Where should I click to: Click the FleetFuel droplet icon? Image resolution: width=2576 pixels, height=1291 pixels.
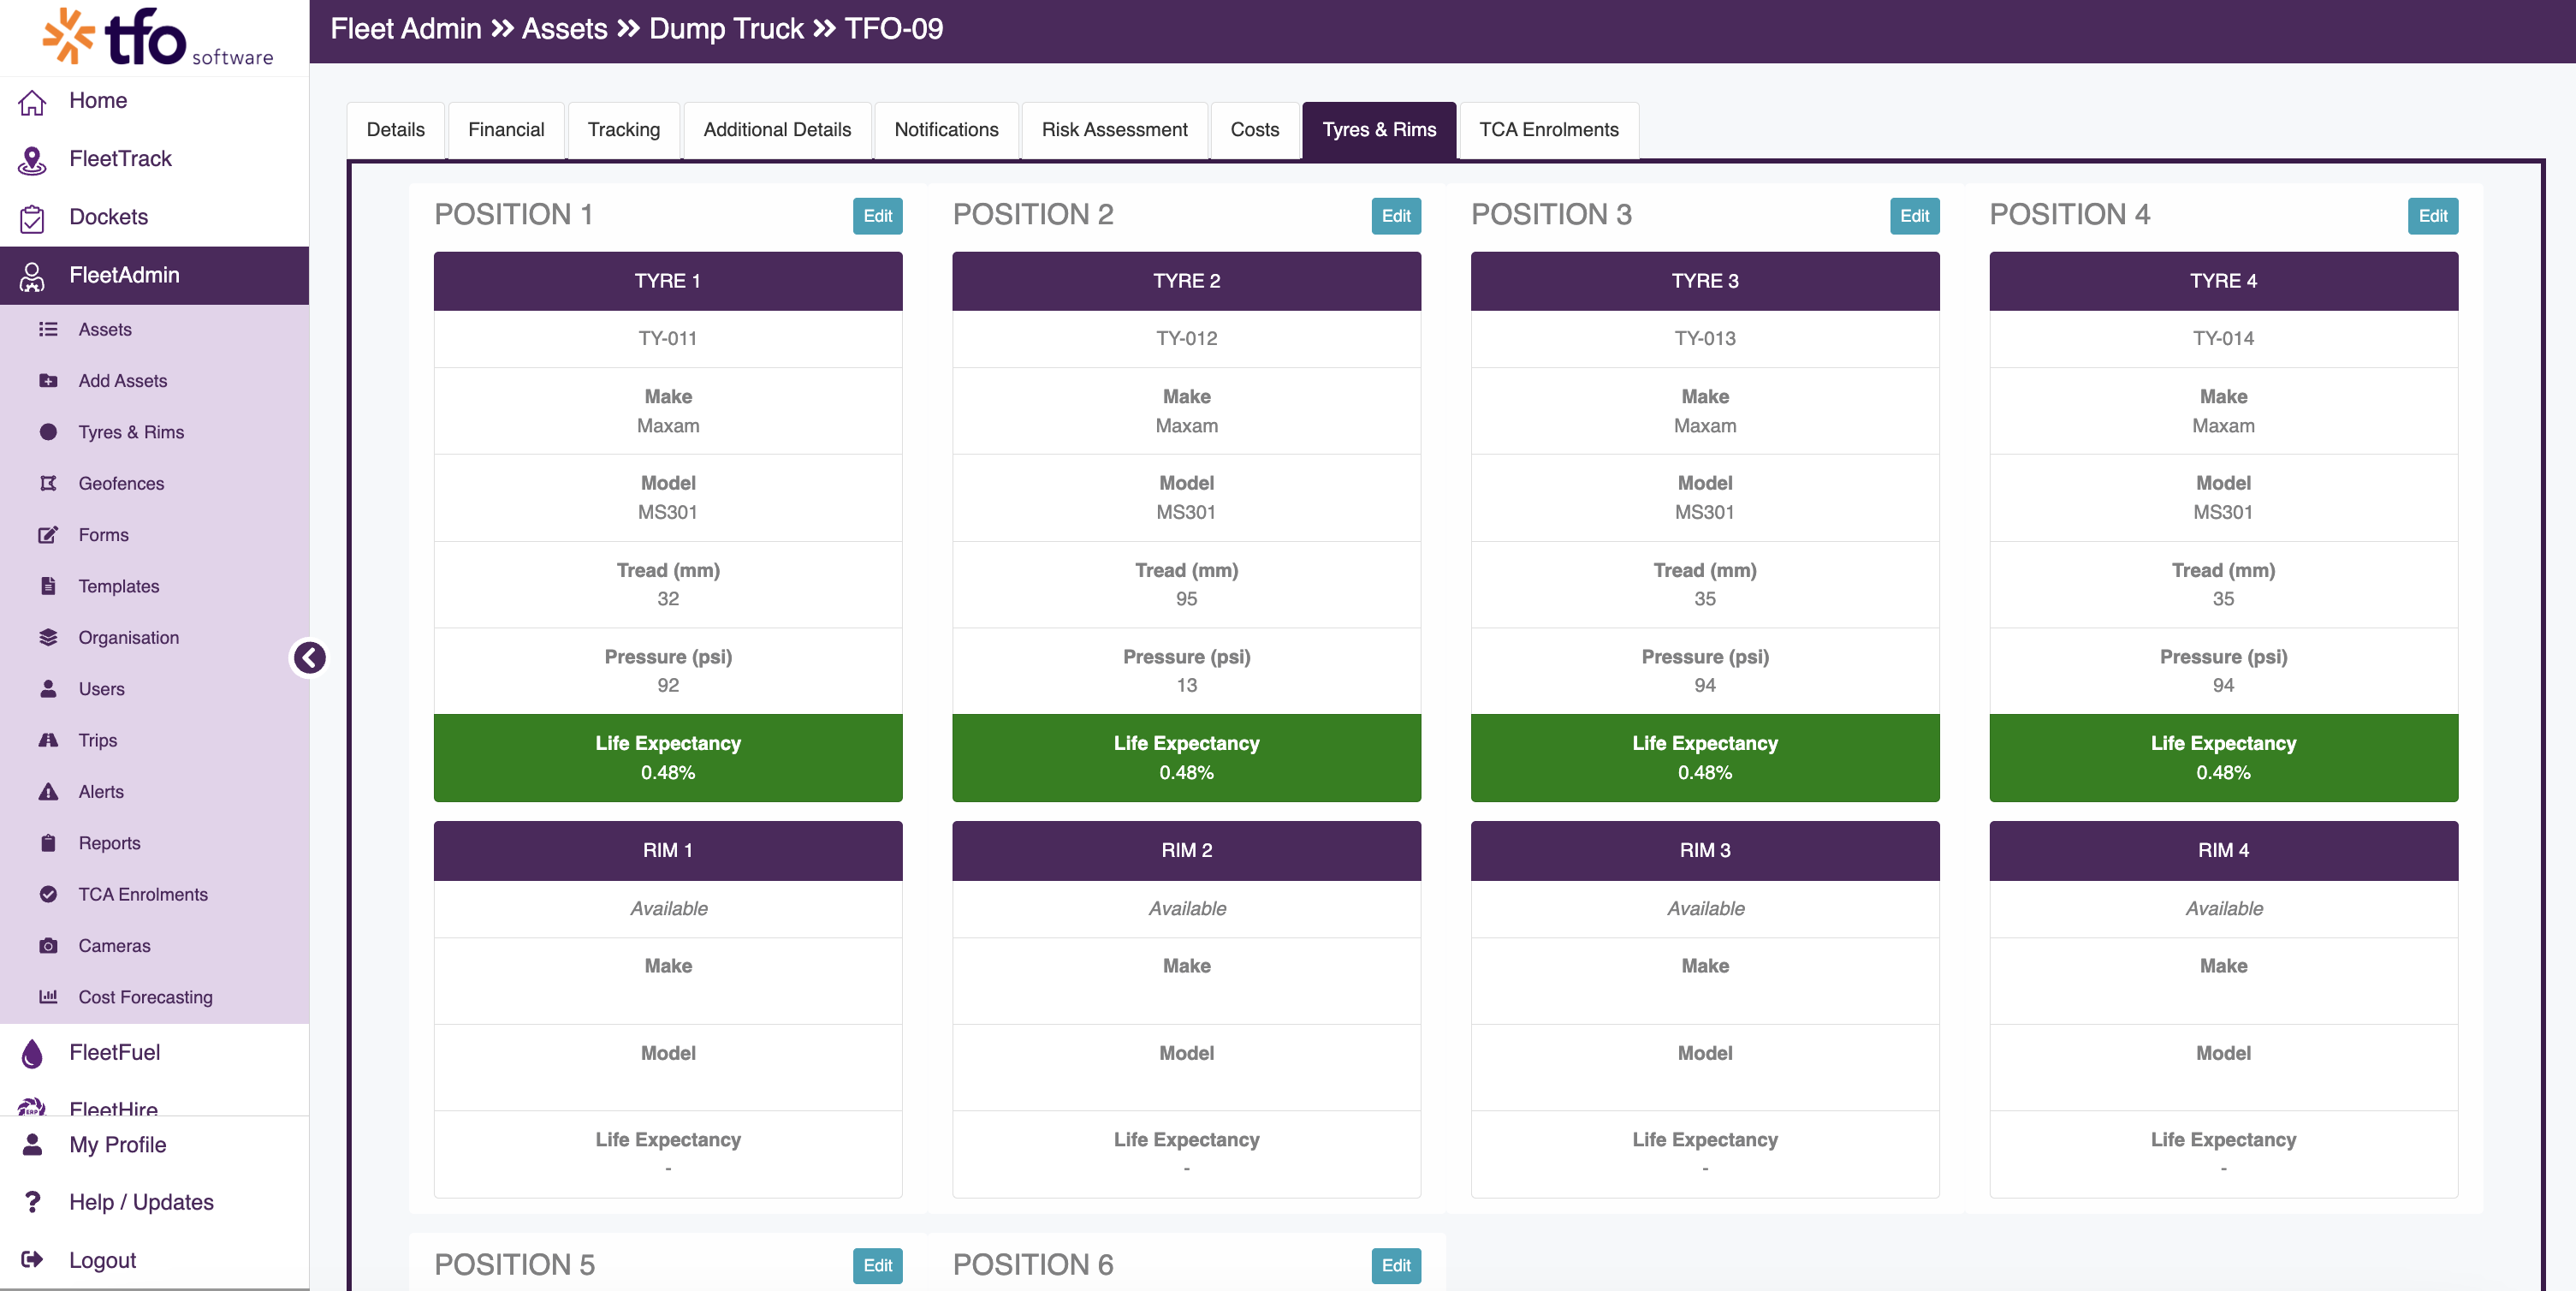tap(32, 1052)
